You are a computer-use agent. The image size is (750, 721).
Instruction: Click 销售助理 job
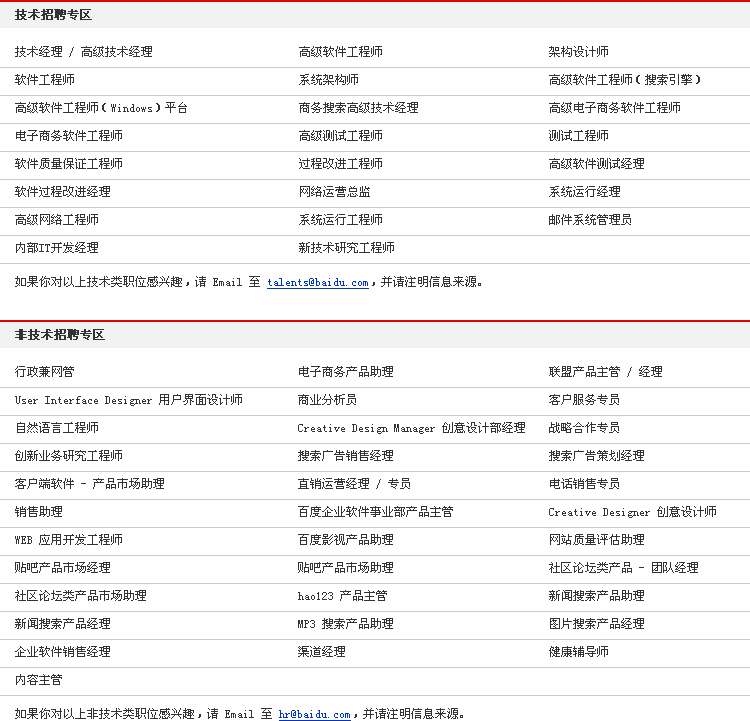[39, 511]
